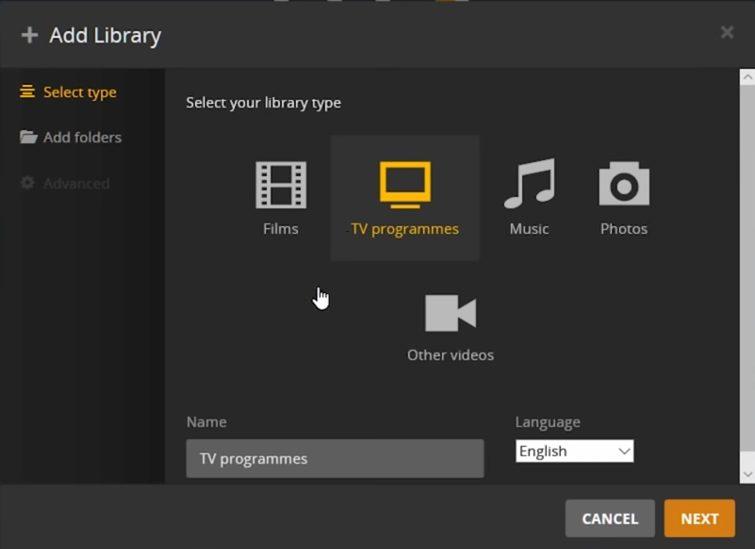Screen dimensions: 755x549
Task: Open the Advanced step label
Action: tap(76, 183)
